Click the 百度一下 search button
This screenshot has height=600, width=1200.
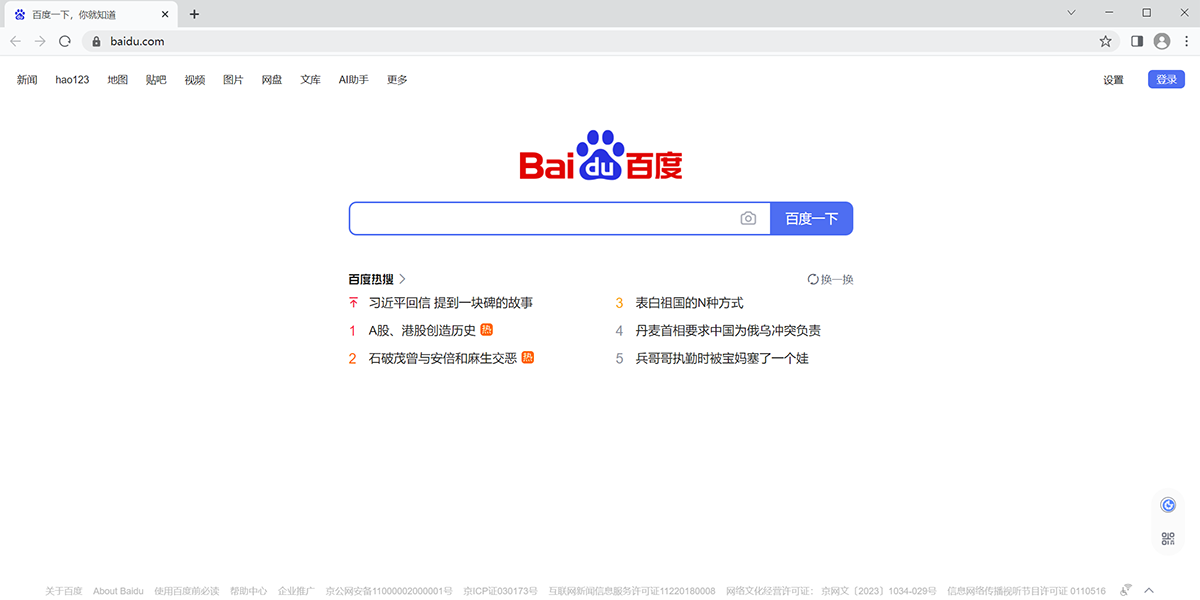[811, 218]
